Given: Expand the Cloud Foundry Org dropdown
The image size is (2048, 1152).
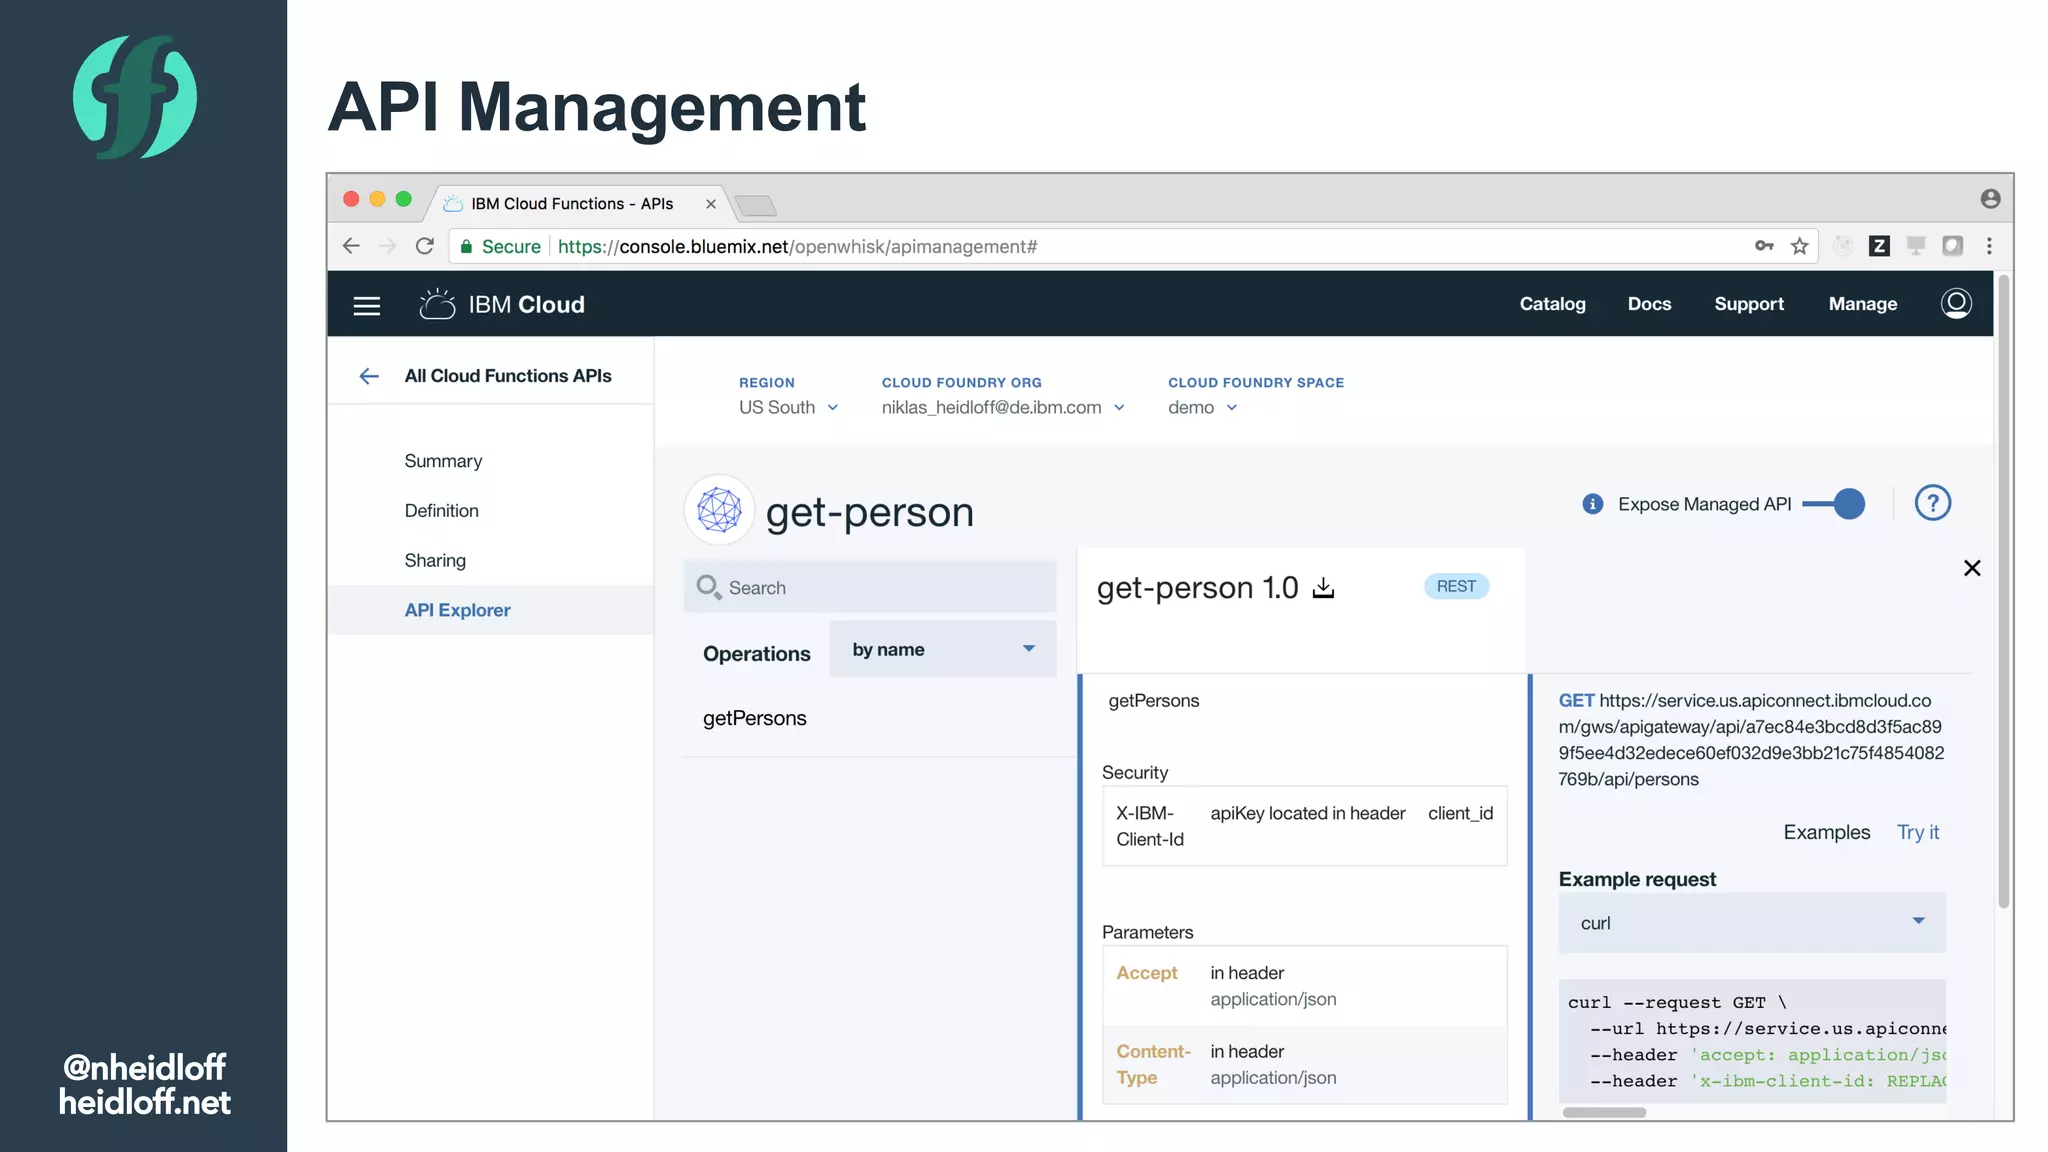Looking at the screenshot, I should [1003, 407].
